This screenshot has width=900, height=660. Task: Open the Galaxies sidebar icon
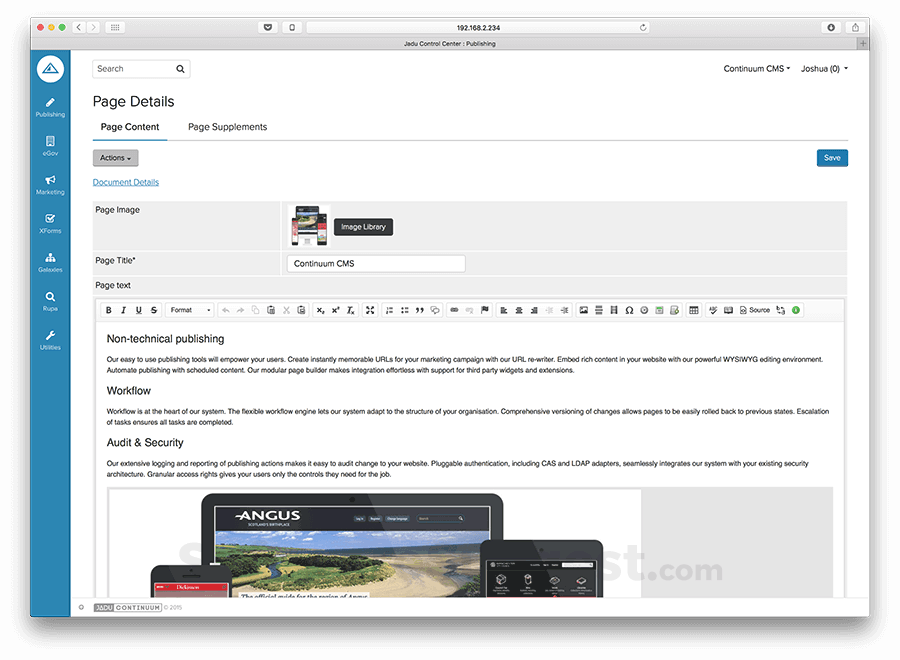[49, 260]
